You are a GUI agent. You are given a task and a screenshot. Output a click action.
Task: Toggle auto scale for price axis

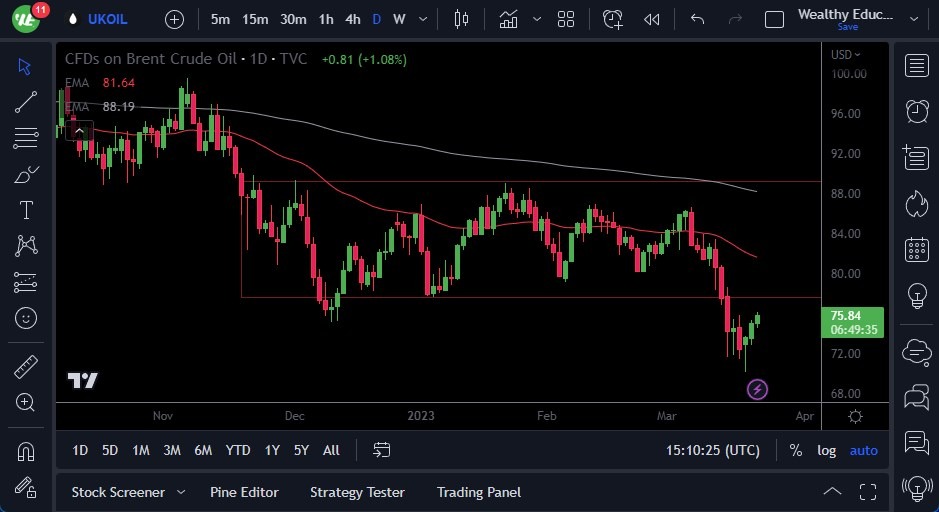[863, 450]
